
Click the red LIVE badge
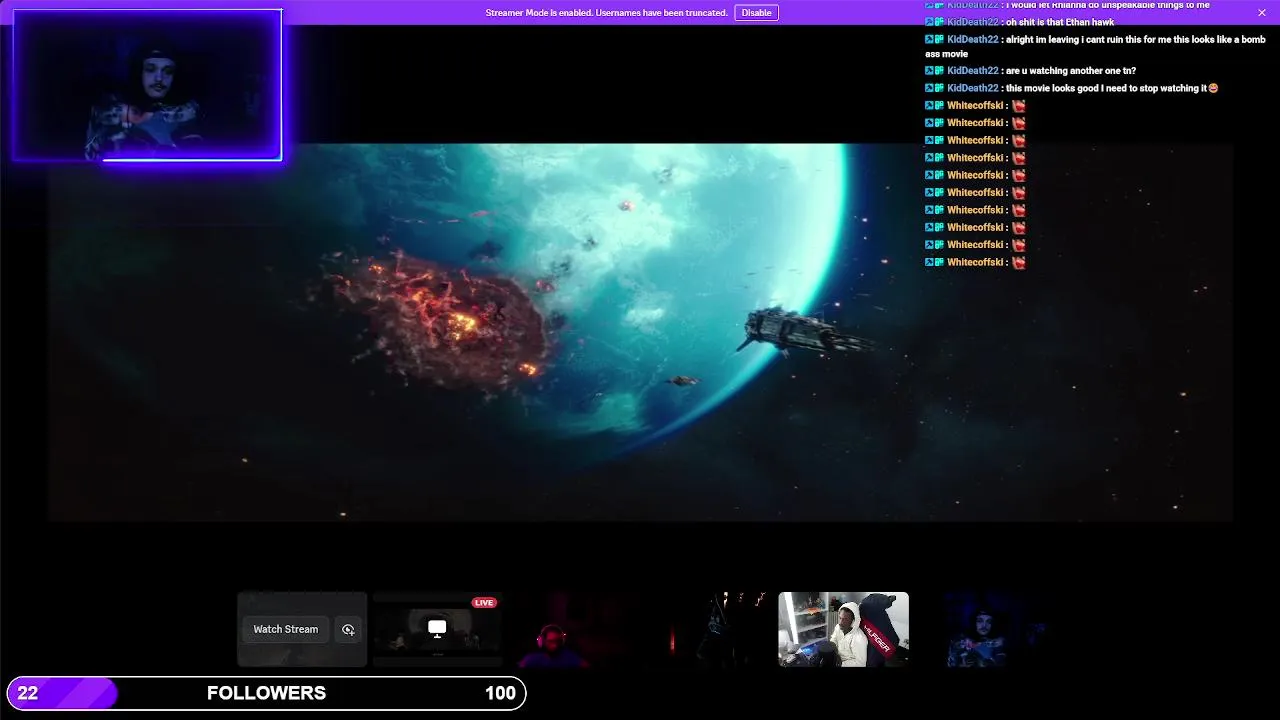tap(484, 603)
